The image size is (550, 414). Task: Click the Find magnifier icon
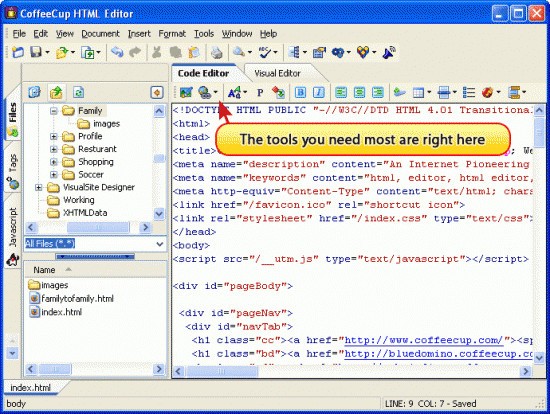[239, 52]
